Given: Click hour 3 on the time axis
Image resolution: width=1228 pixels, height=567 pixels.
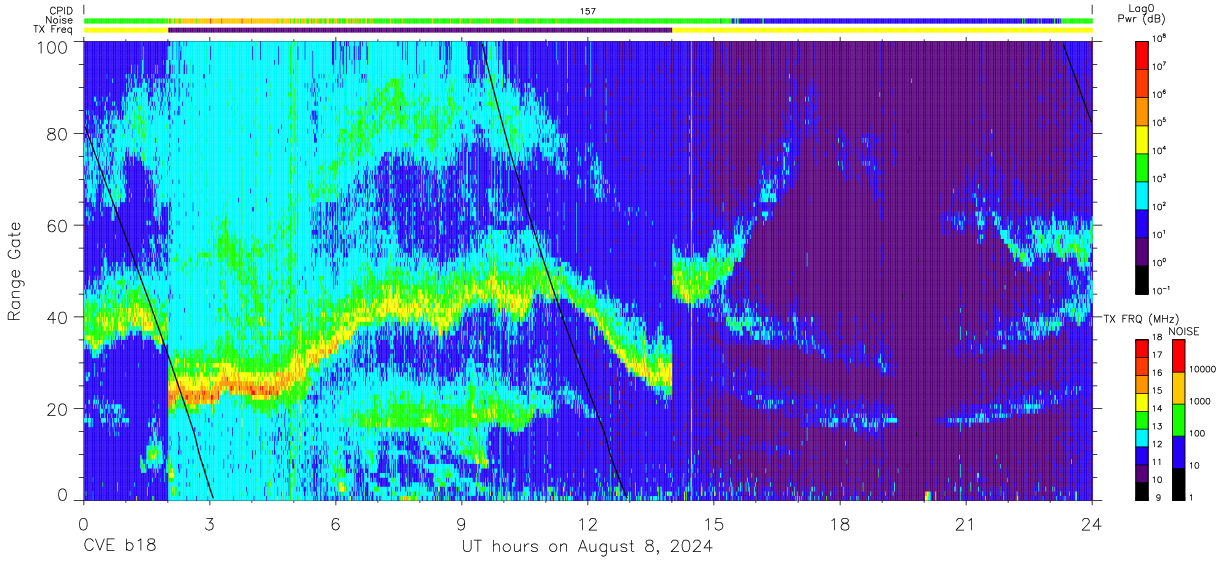Looking at the screenshot, I should tap(209, 523).
